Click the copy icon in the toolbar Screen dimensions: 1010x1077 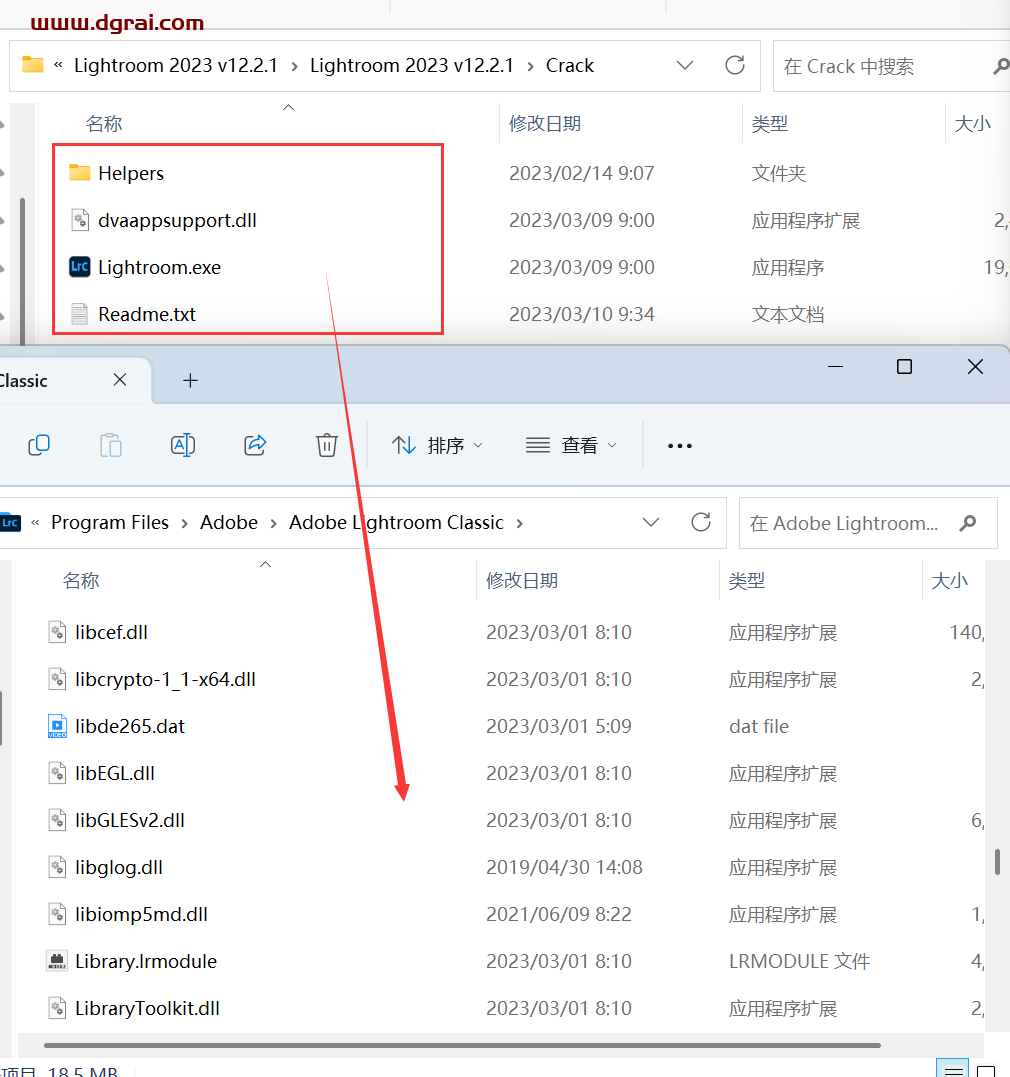pos(39,445)
